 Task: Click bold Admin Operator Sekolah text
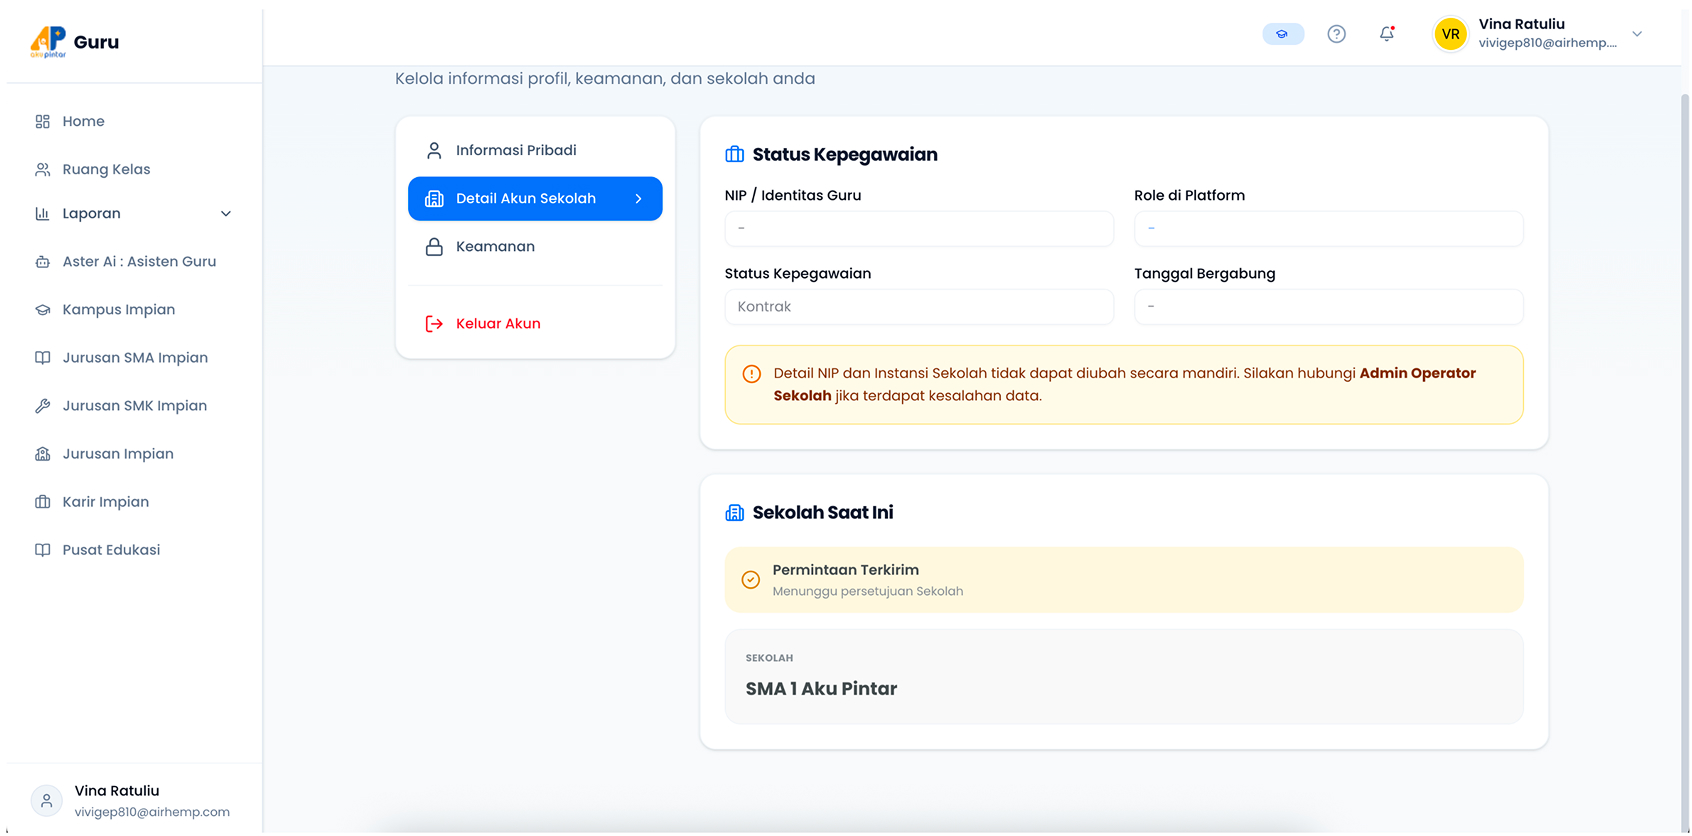coord(1418,374)
